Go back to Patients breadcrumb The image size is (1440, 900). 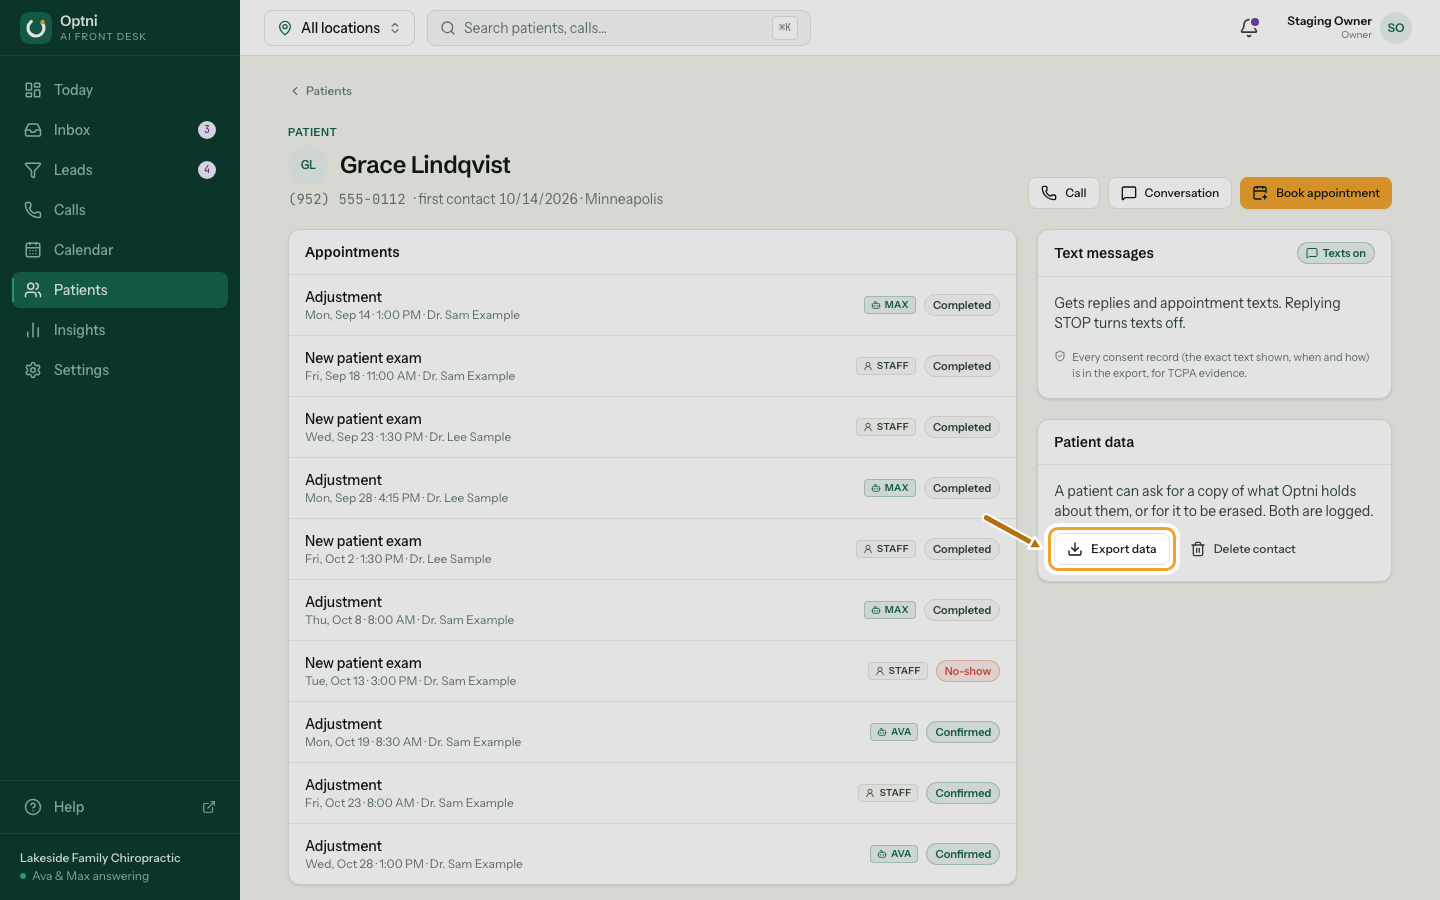tap(321, 91)
